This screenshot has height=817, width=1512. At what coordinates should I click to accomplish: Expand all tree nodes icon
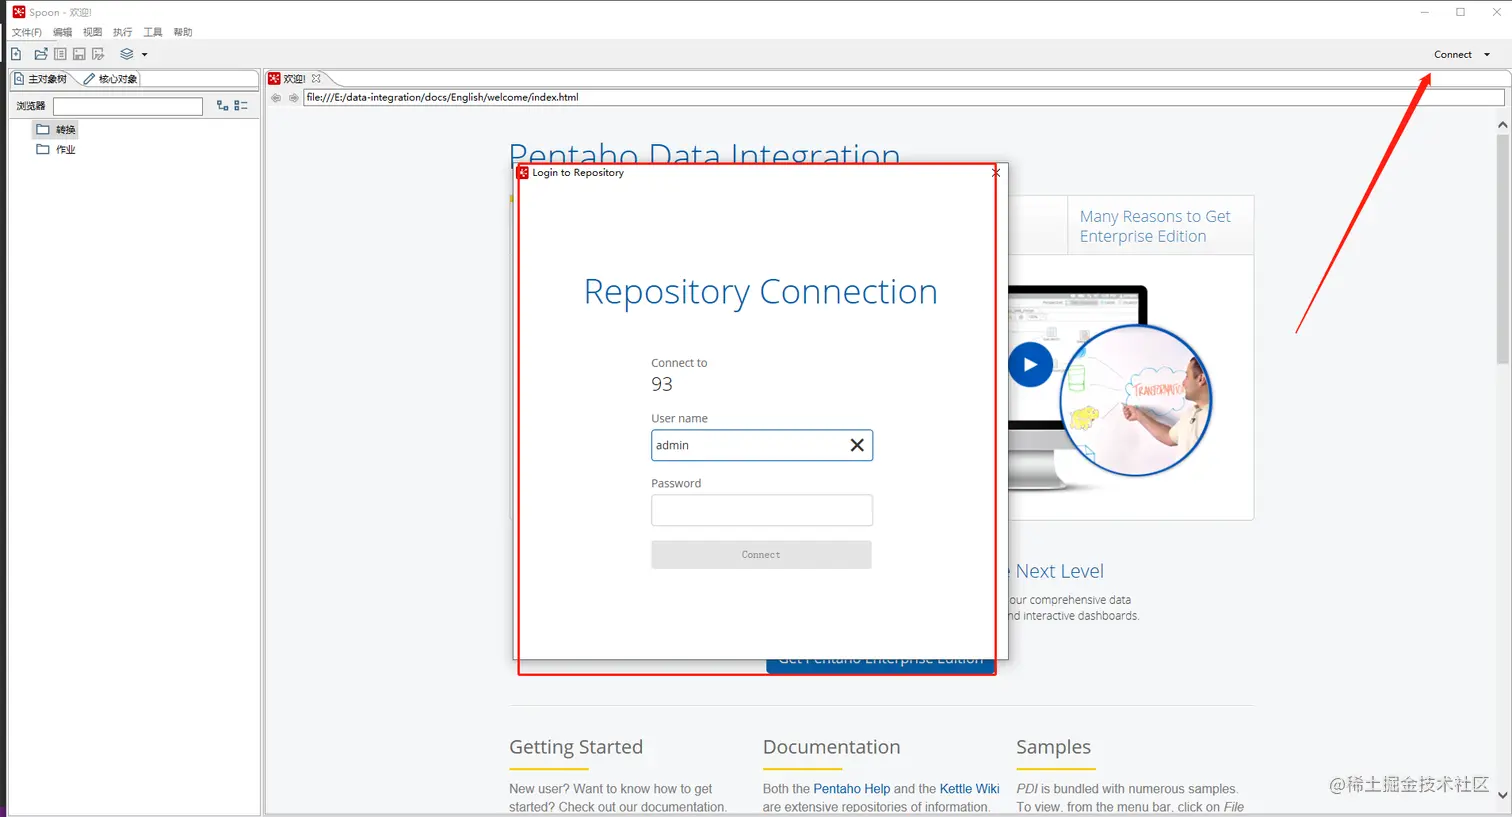(222, 105)
